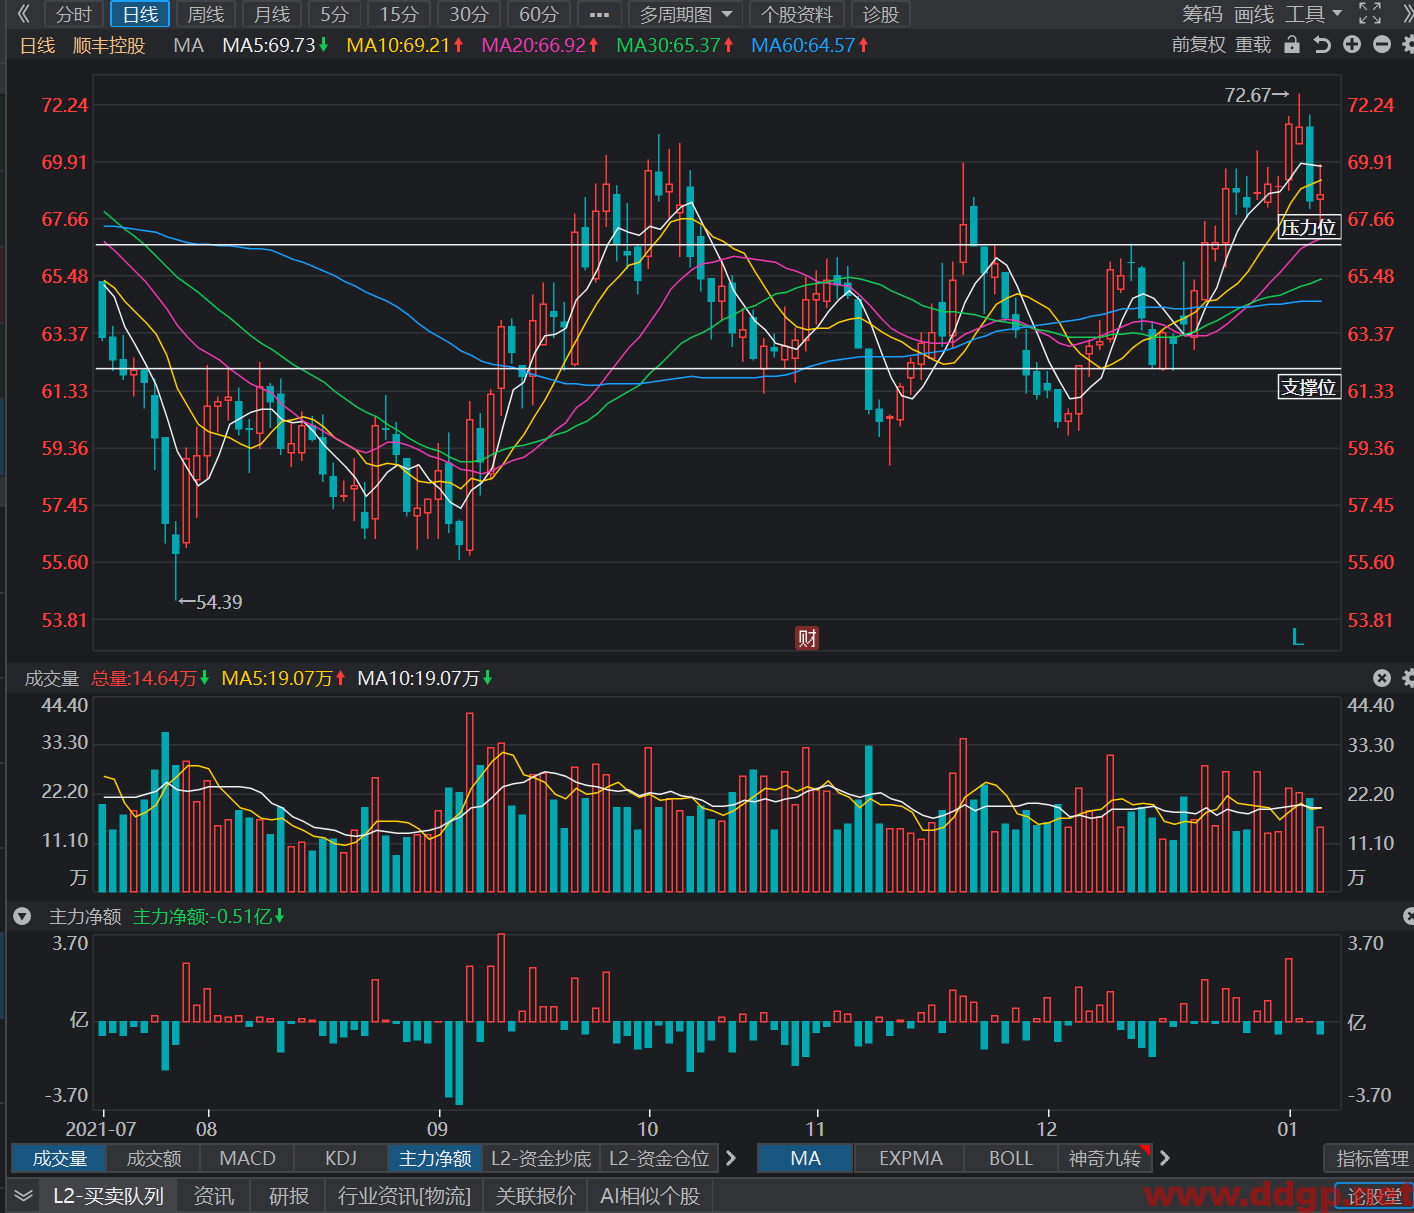
Task: Open 个股资料 stock info
Action: [797, 15]
